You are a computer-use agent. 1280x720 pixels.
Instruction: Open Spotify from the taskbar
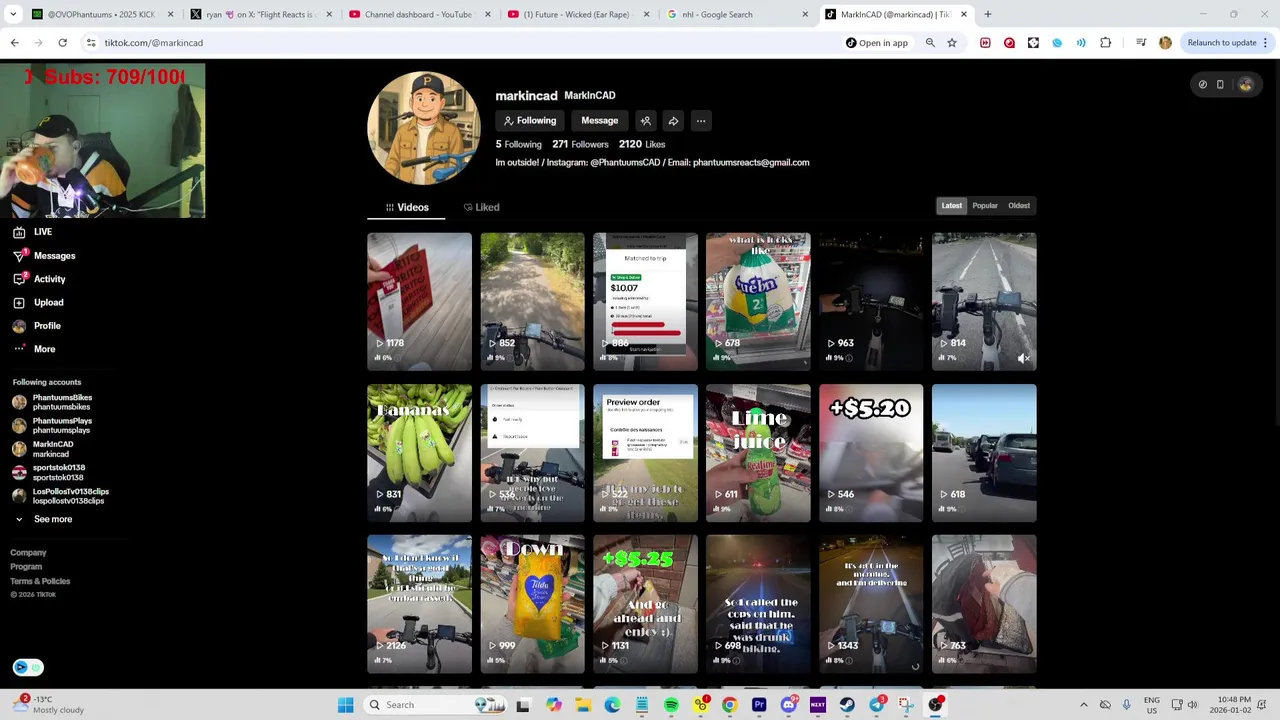point(671,705)
